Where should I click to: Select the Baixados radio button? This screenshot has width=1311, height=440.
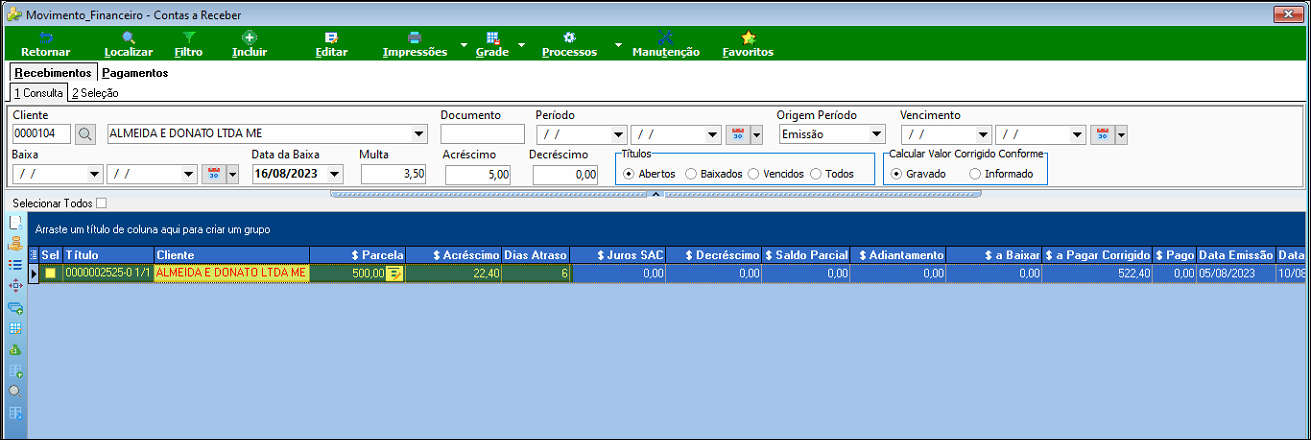(691, 174)
